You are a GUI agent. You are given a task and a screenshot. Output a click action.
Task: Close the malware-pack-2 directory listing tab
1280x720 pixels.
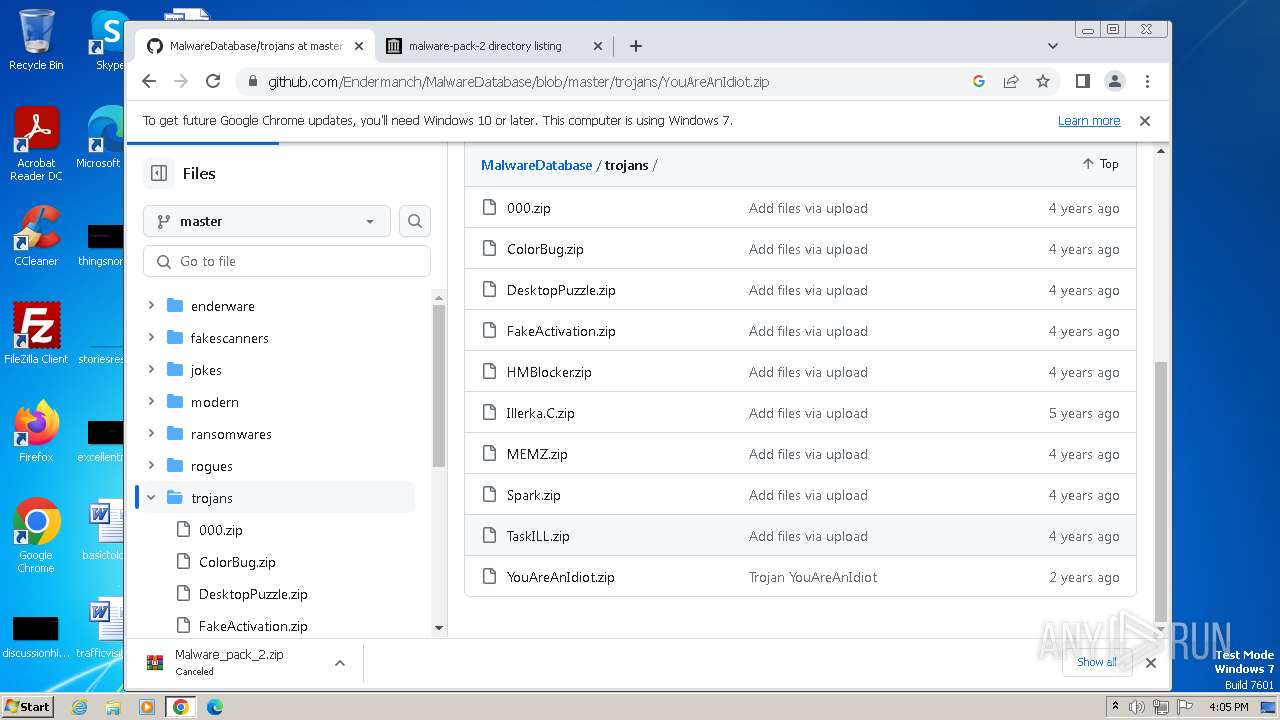(598, 46)
